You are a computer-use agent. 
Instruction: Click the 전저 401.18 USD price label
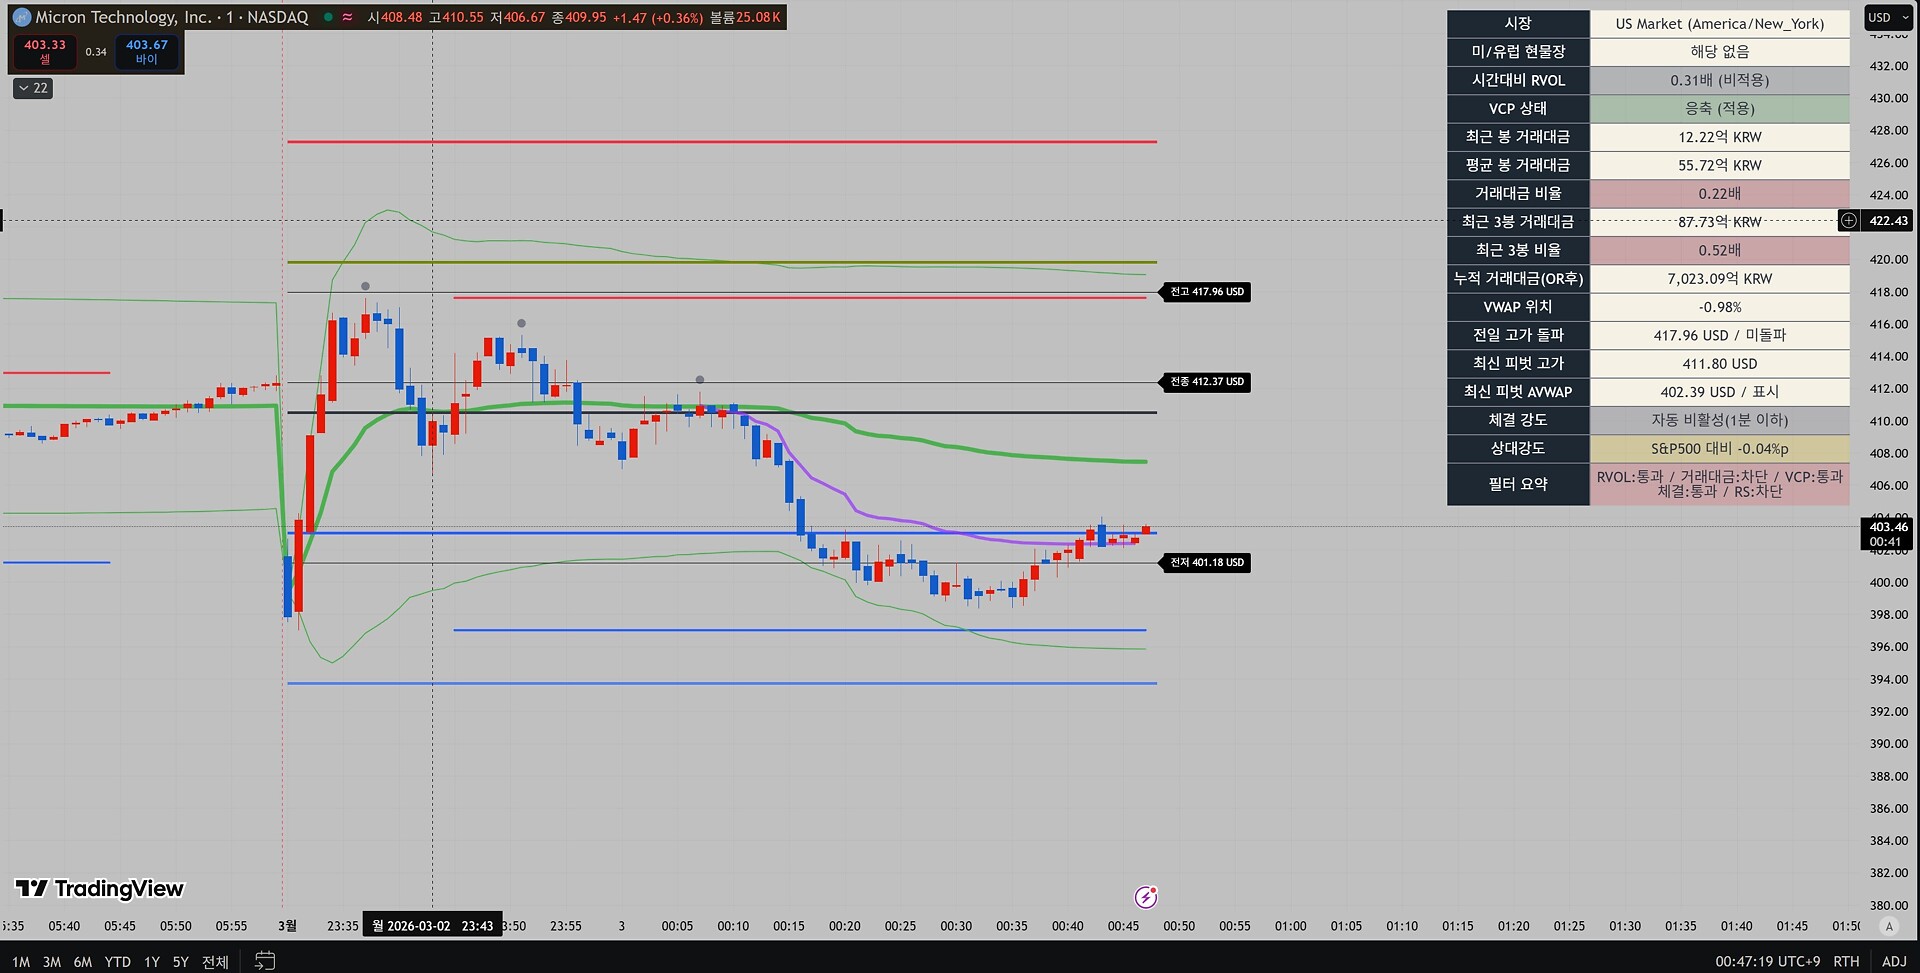[x=1207, y=563]
